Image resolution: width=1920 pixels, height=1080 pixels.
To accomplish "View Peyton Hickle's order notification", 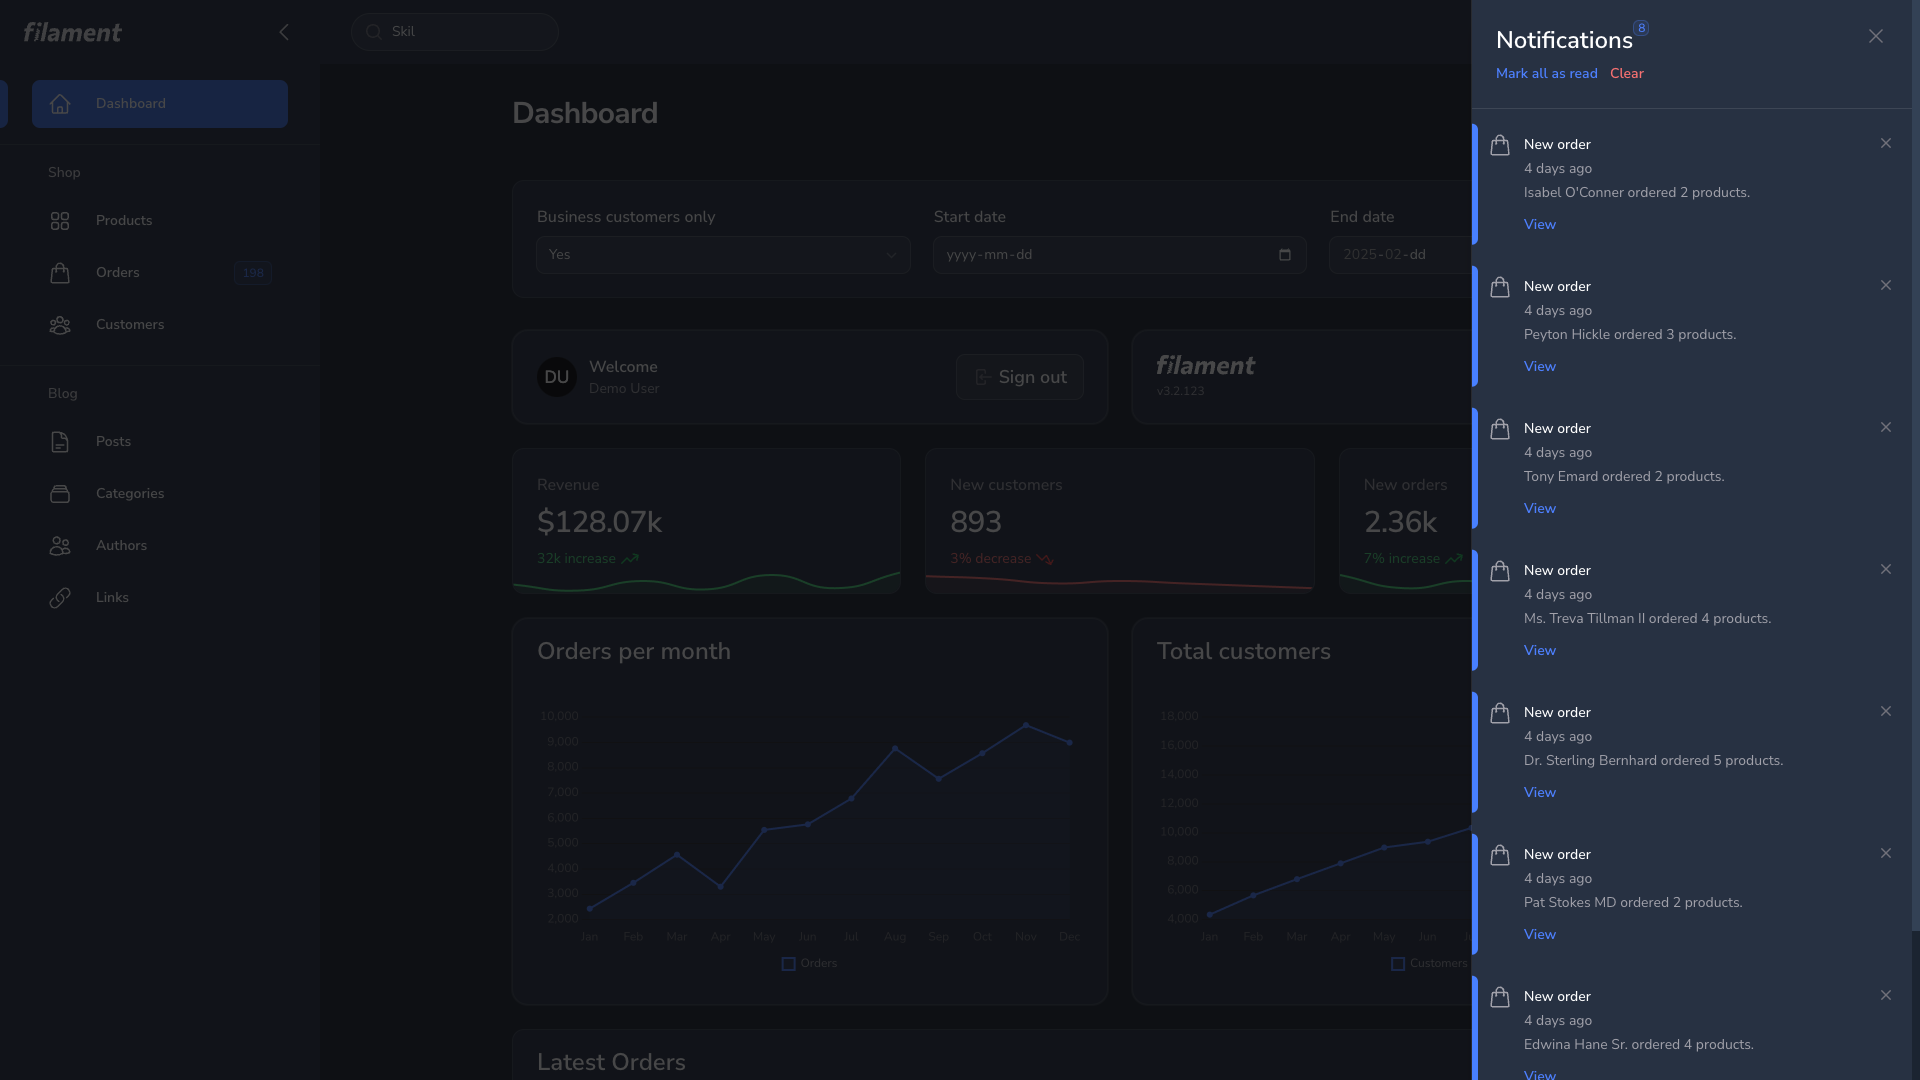I will (1539, 367).
